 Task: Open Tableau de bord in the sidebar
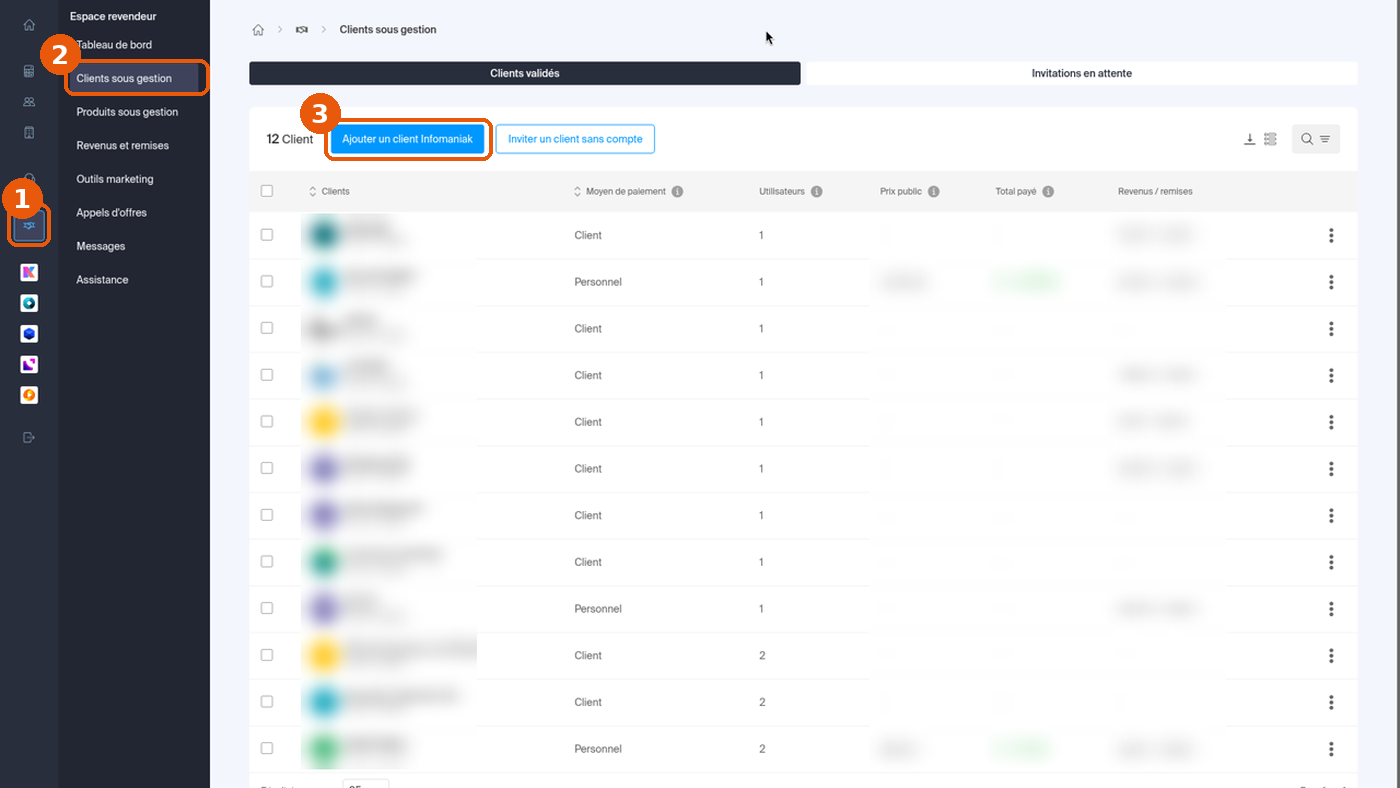point(114,45)
